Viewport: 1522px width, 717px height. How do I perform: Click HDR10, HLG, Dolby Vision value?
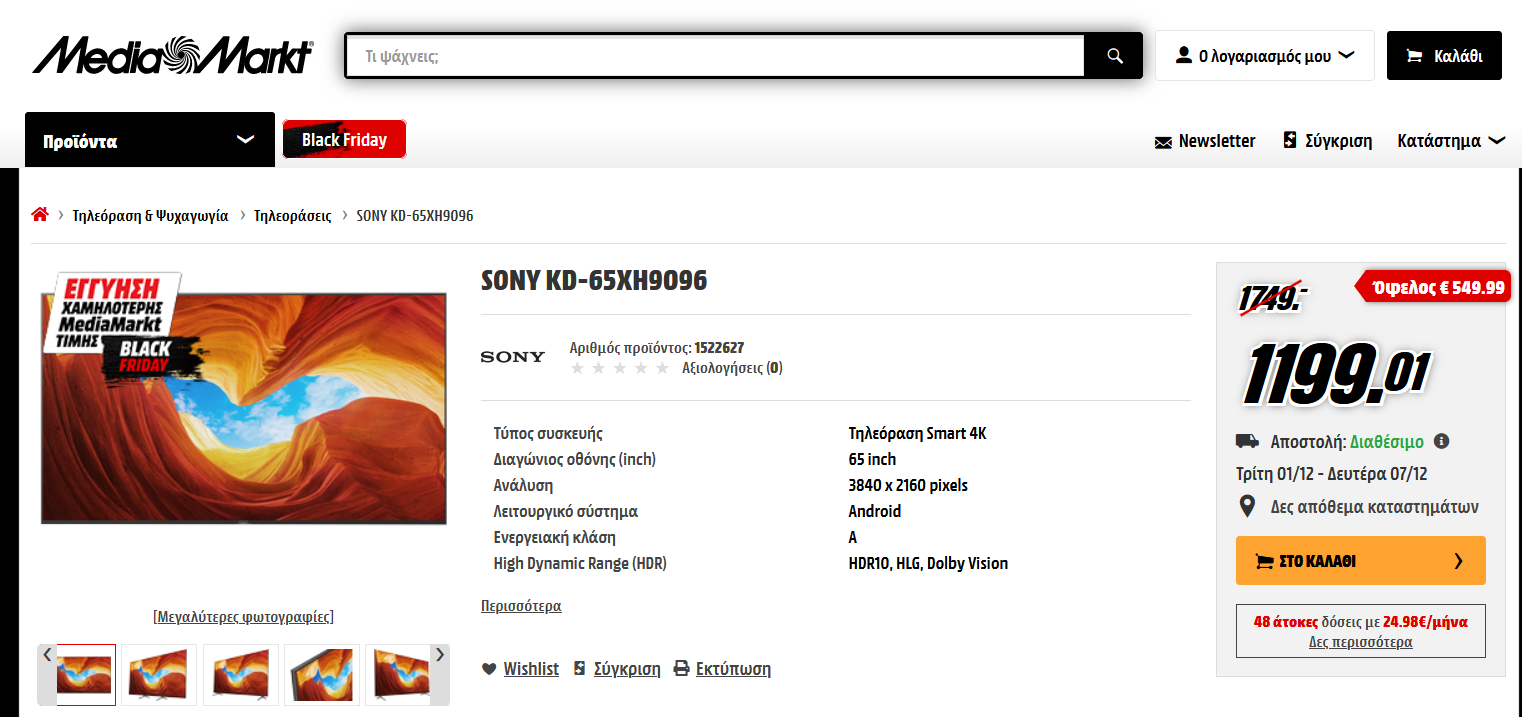click(928, 564)
